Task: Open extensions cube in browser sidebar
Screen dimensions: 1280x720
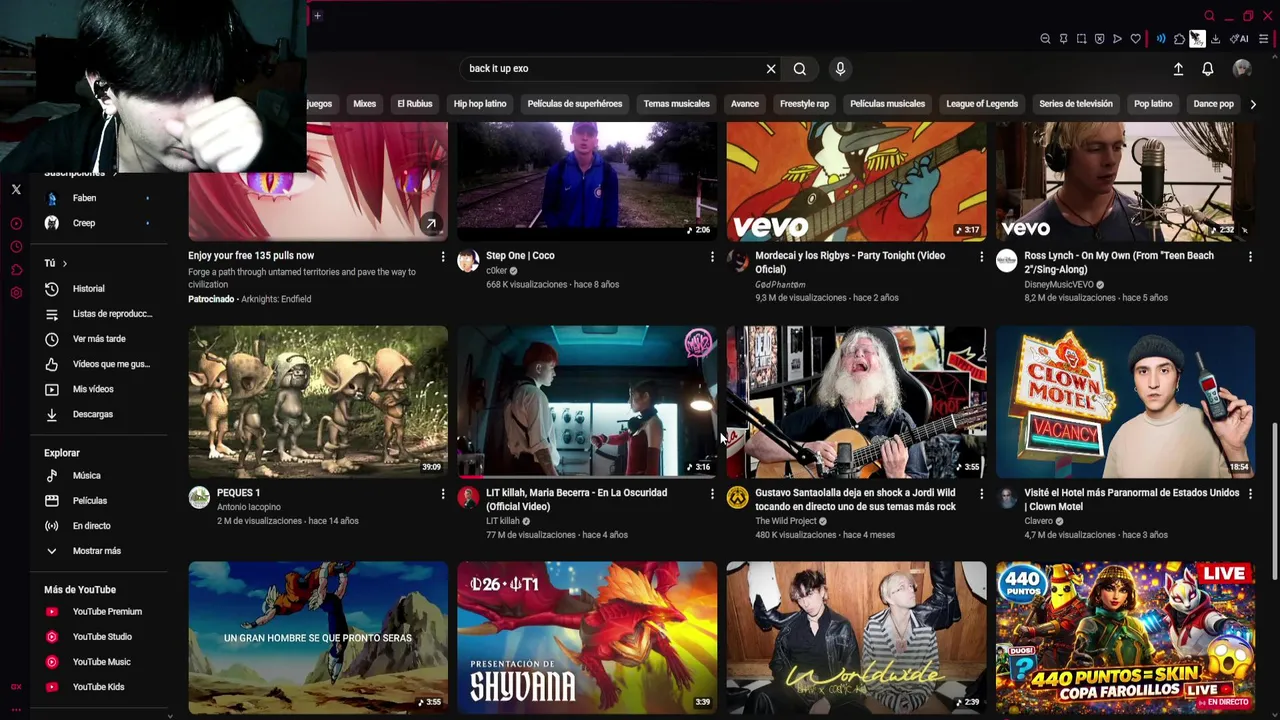Action: pyautogui.click(x=16, y=270)
